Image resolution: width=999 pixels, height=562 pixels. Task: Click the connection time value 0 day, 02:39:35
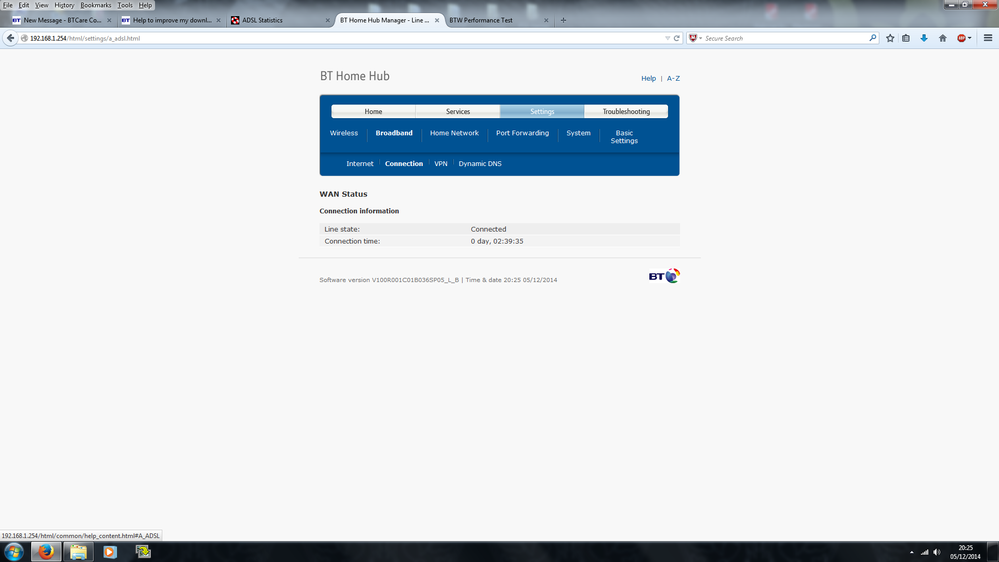click(497, 241)
